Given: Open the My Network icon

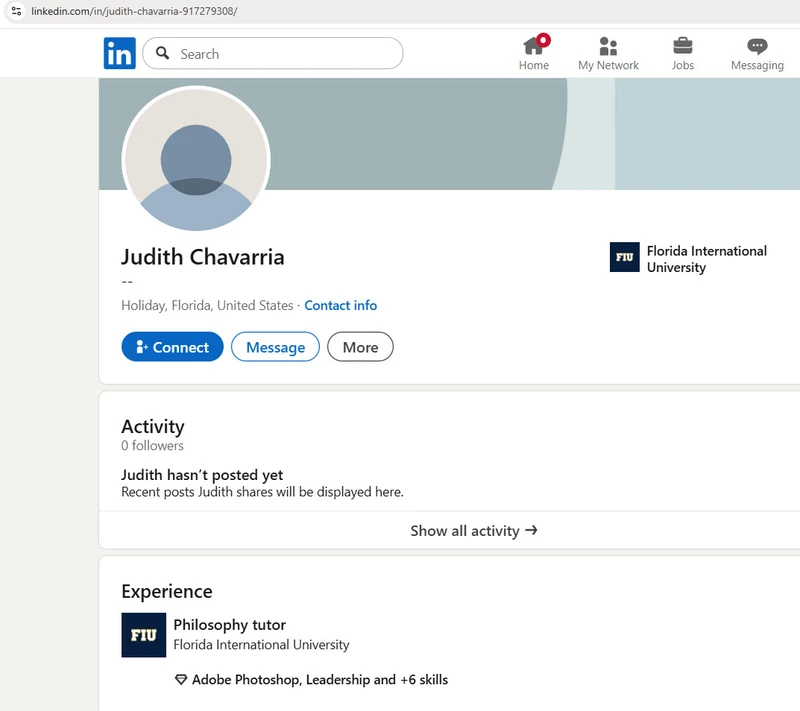Looking at the screenshot, I should (608, 46).
